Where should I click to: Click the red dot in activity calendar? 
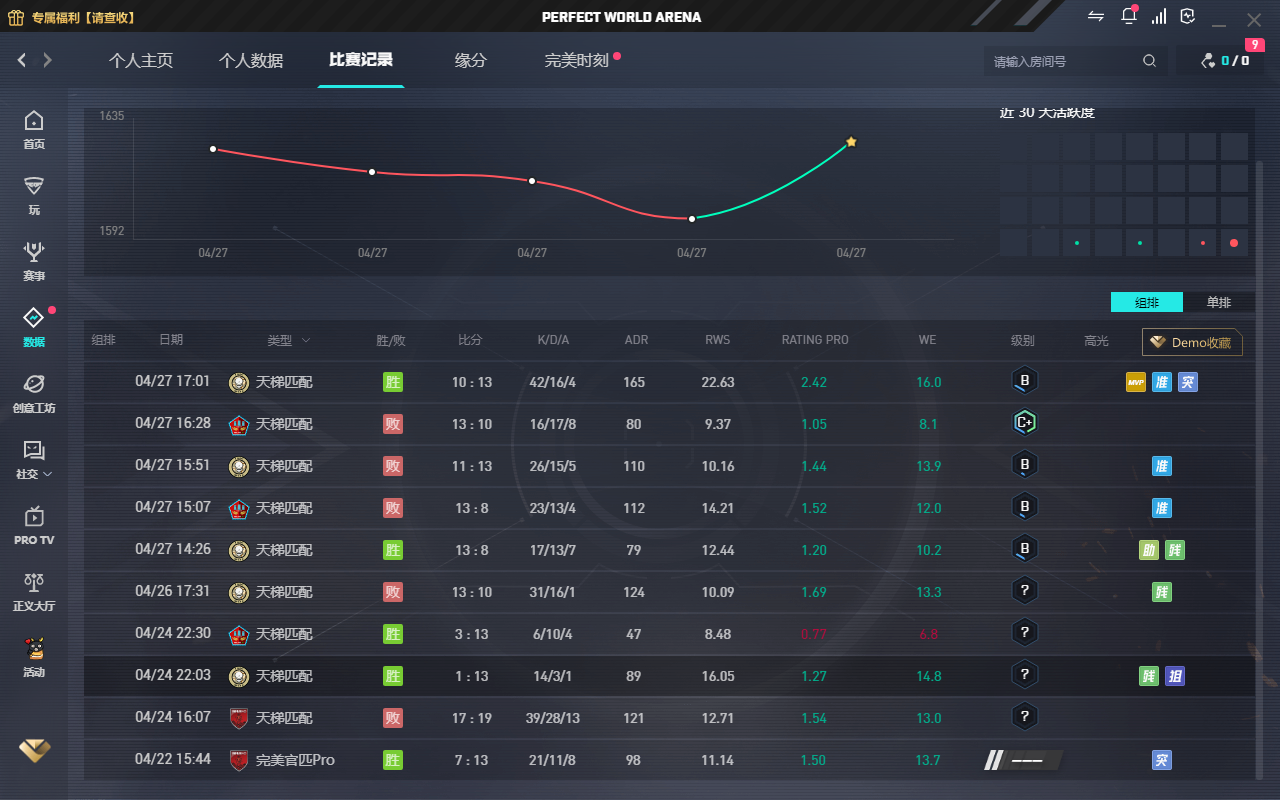click(x=1234, y=243)
